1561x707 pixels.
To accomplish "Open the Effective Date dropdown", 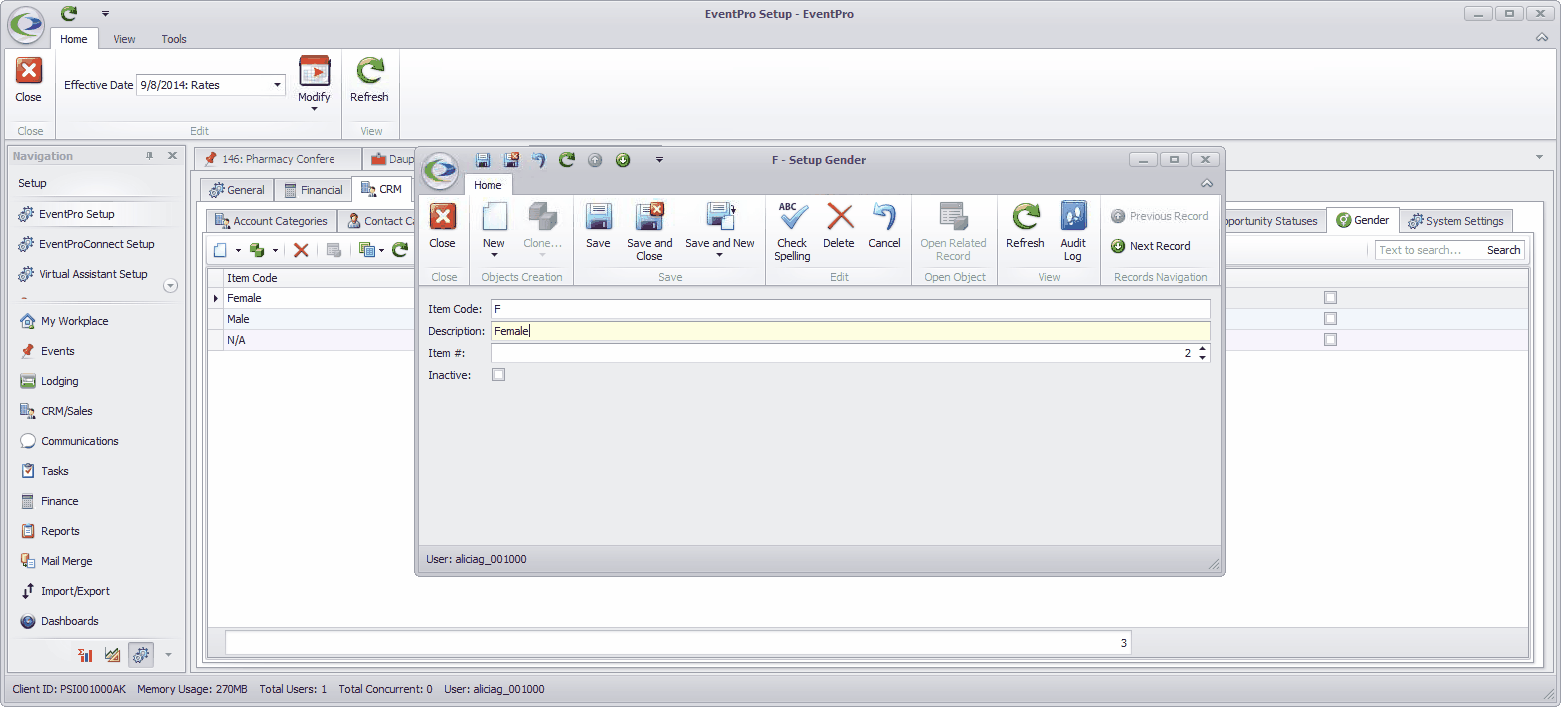I will (x=278, y=85).
